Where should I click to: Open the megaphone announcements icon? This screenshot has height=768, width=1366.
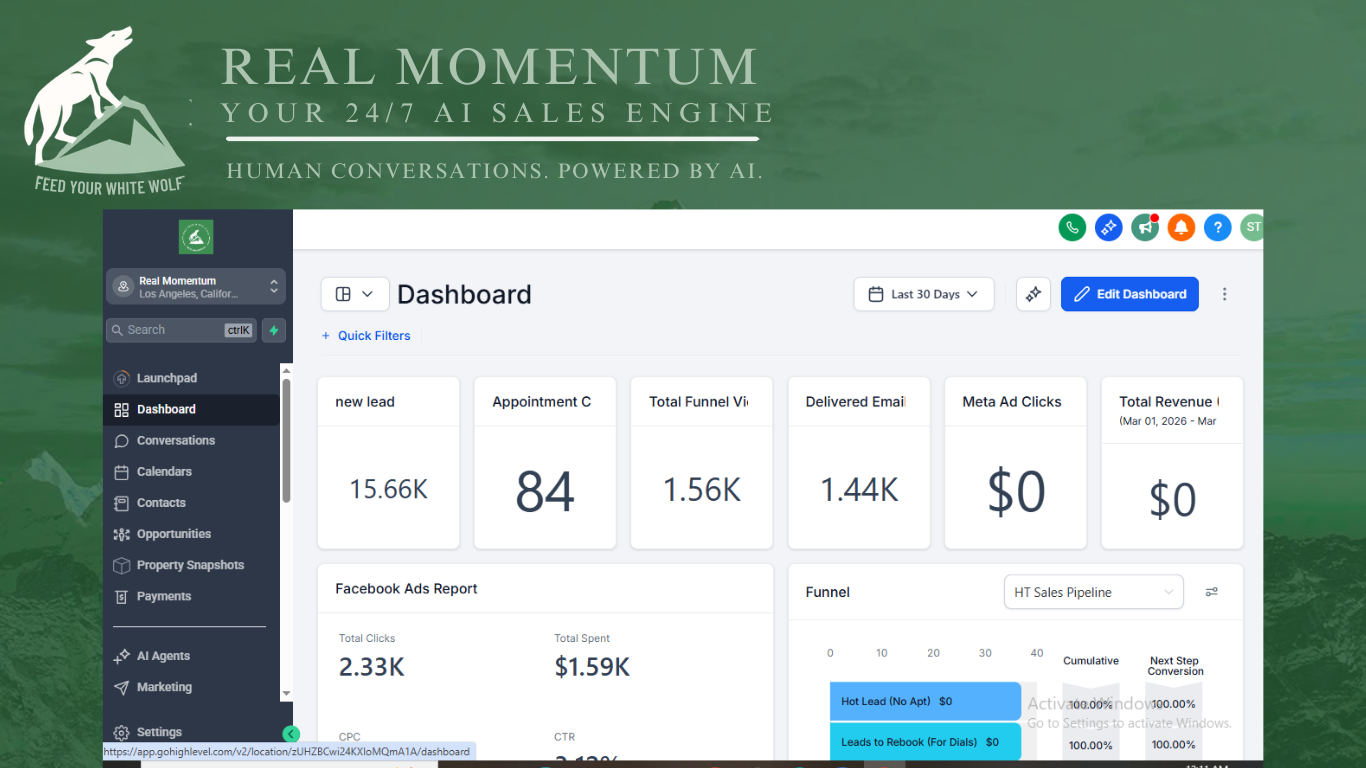click(1145, 228)
